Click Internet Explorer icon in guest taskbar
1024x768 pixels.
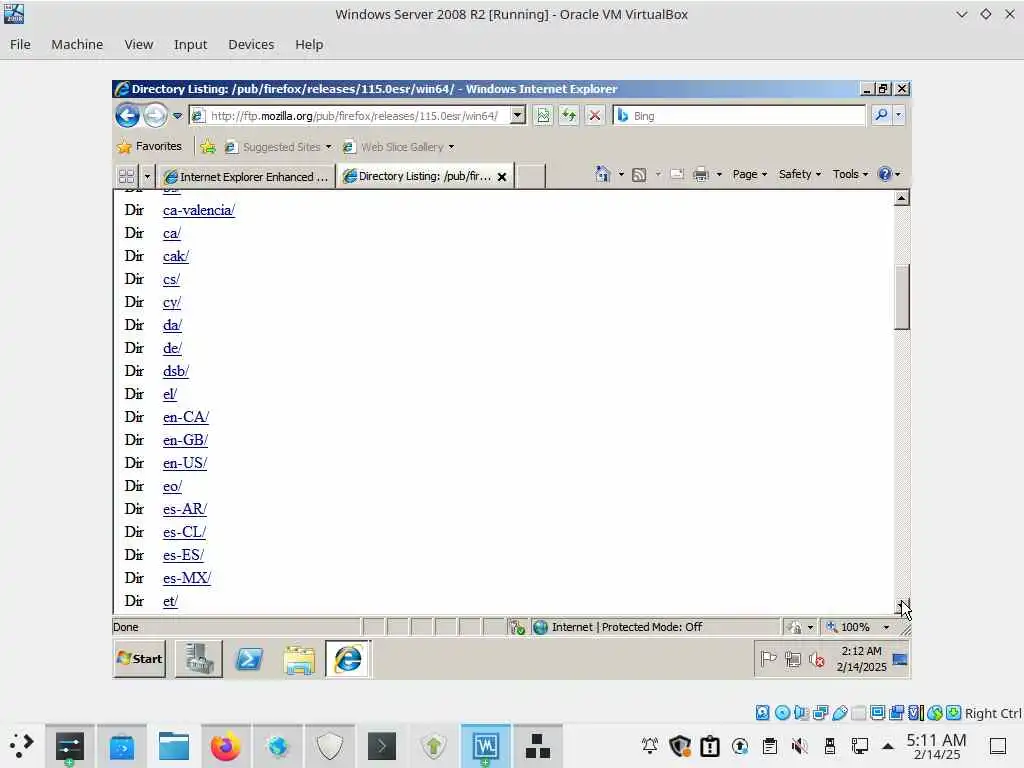coord(348,659)
